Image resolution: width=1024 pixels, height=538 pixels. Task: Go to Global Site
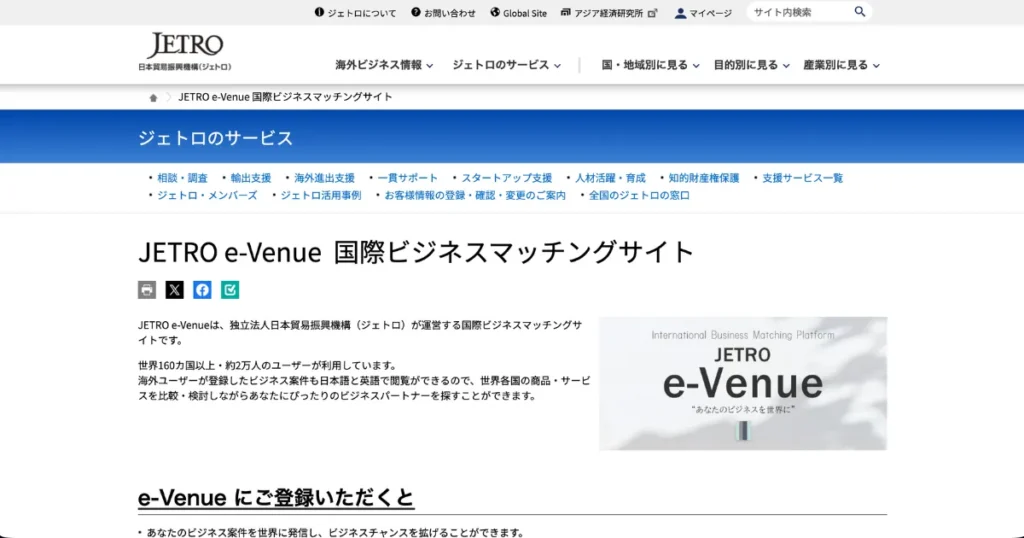(x=525, y=13)
